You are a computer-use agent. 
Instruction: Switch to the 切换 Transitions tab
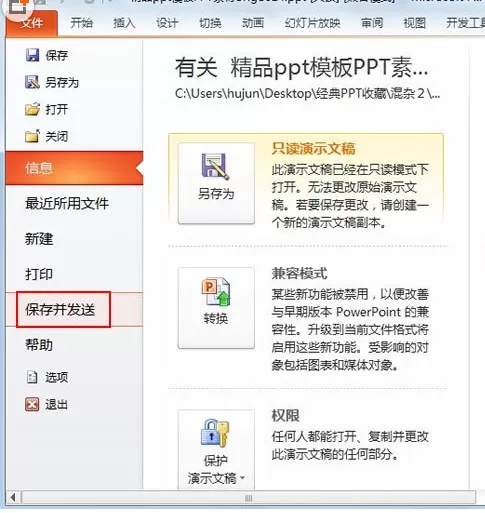pos(210,23)
